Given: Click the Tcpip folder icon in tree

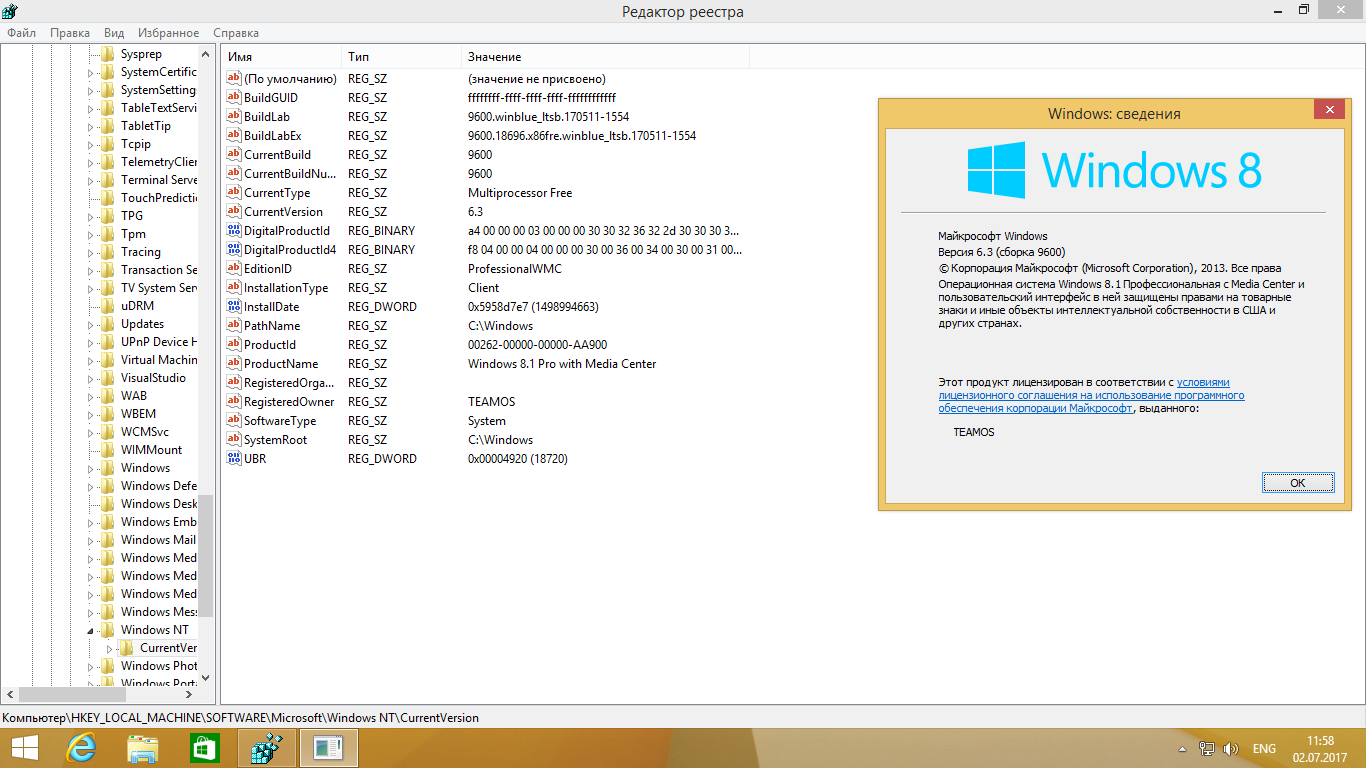Looking at the screenshot, I should click(x=108, y=144).
